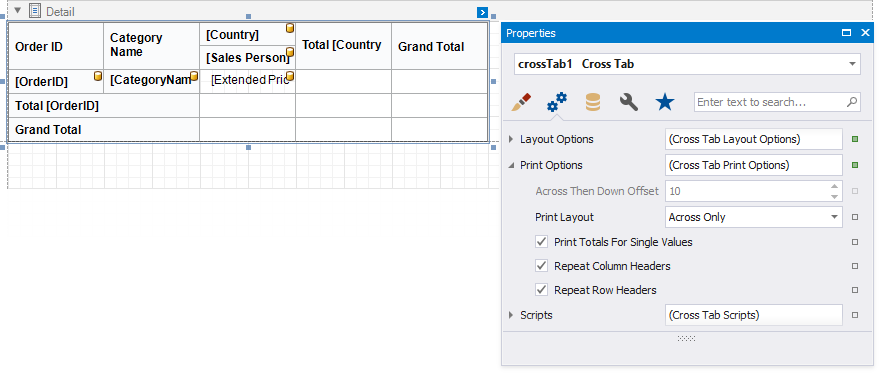Screen dimensions: 880x374
Task: Toggle Print Totals For Single Values checkbox
Action: tap(542, 242)
